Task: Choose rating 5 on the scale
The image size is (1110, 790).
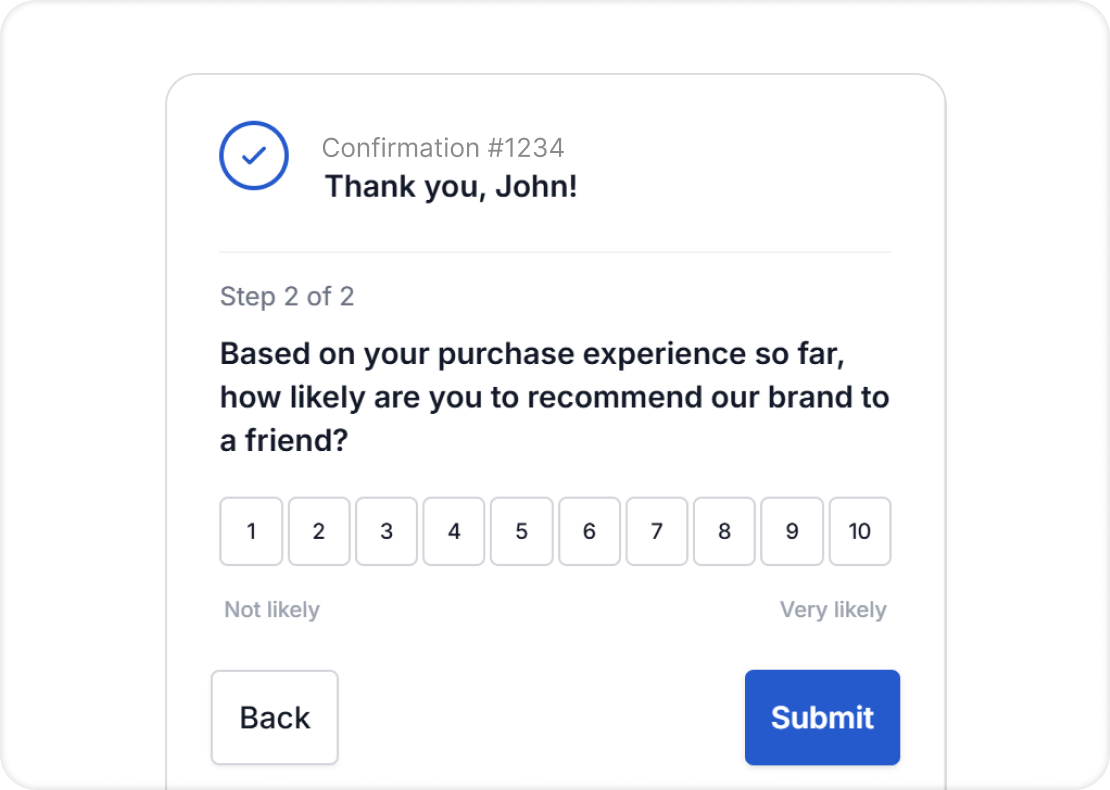Action: tap(521, 531)
